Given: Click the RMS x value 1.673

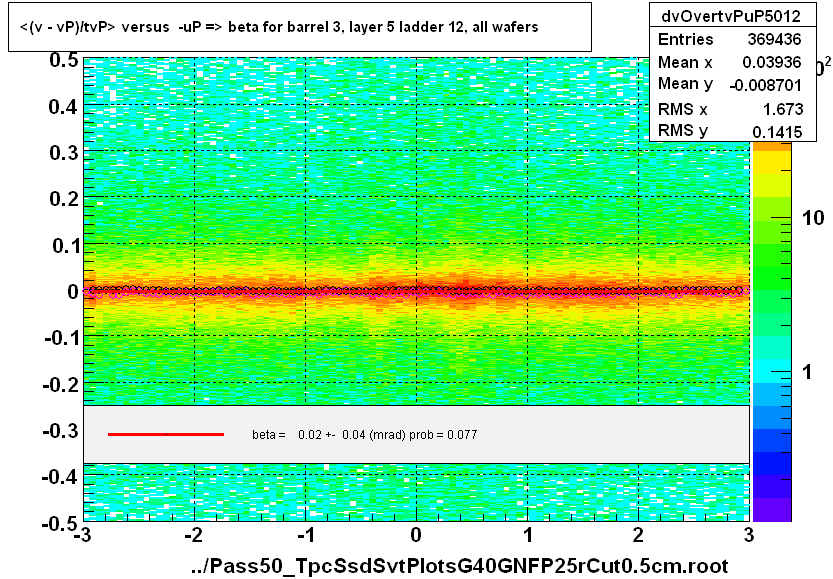Looking at the screenshot, I should [783, 109].
